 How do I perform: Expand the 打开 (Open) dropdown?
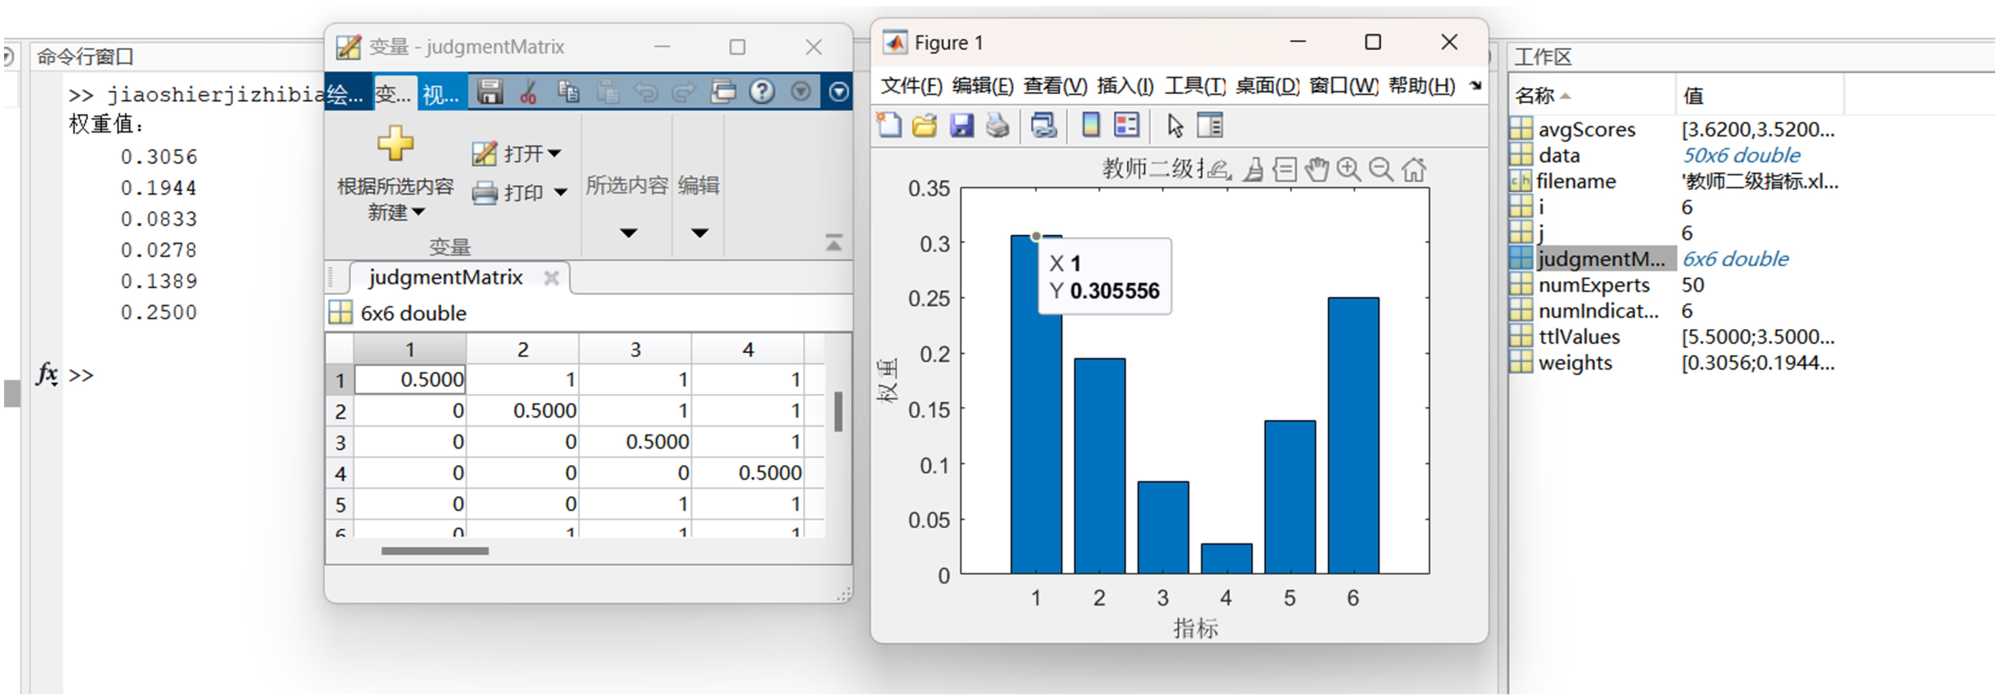tap(554, 154)
